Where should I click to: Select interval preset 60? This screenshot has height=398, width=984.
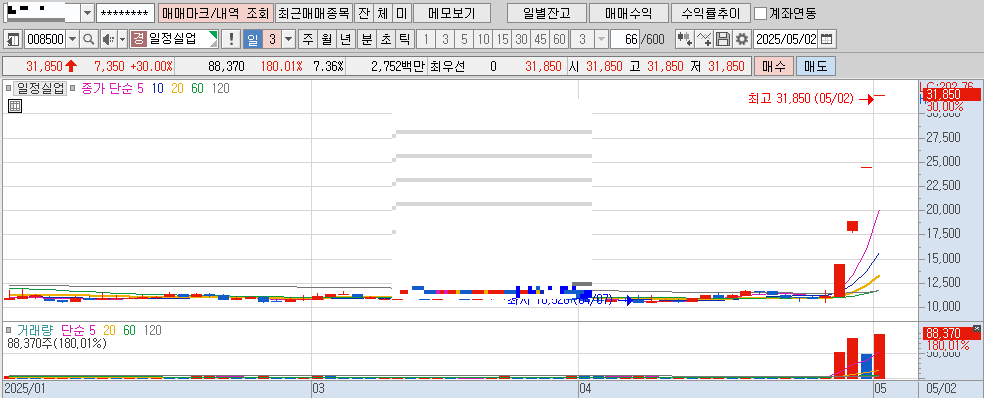click(559, 40)
